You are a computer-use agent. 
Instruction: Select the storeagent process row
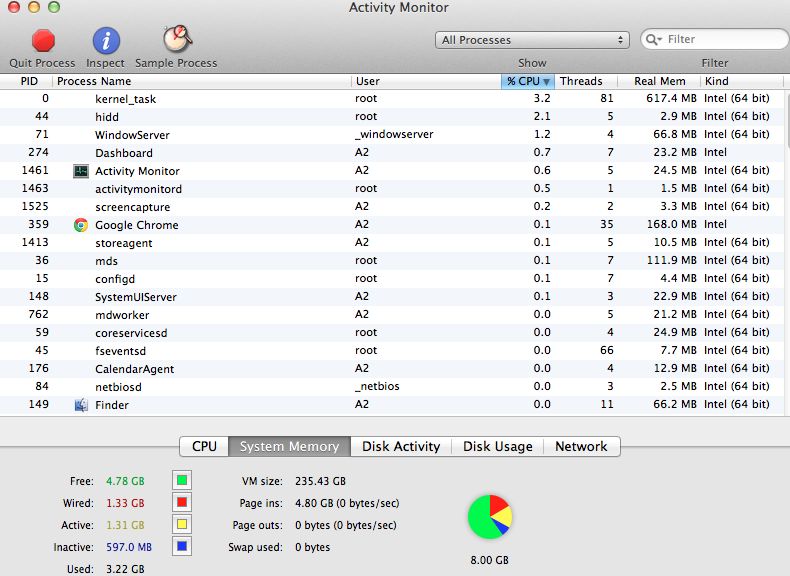[x=392, y=242]
